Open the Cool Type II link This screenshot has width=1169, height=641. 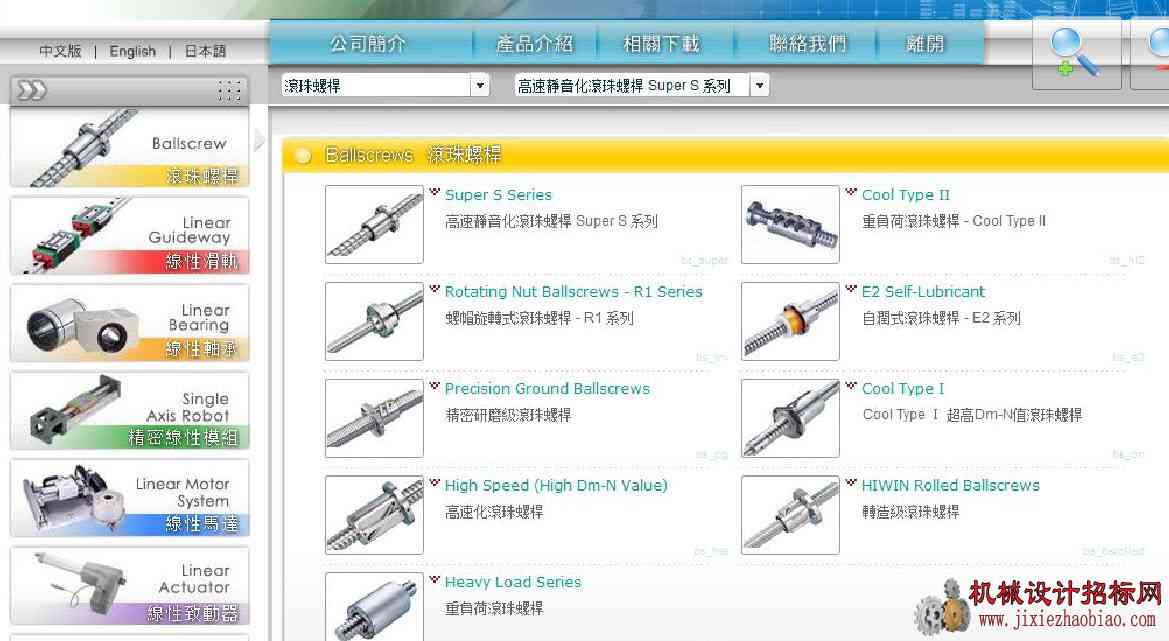906,195
